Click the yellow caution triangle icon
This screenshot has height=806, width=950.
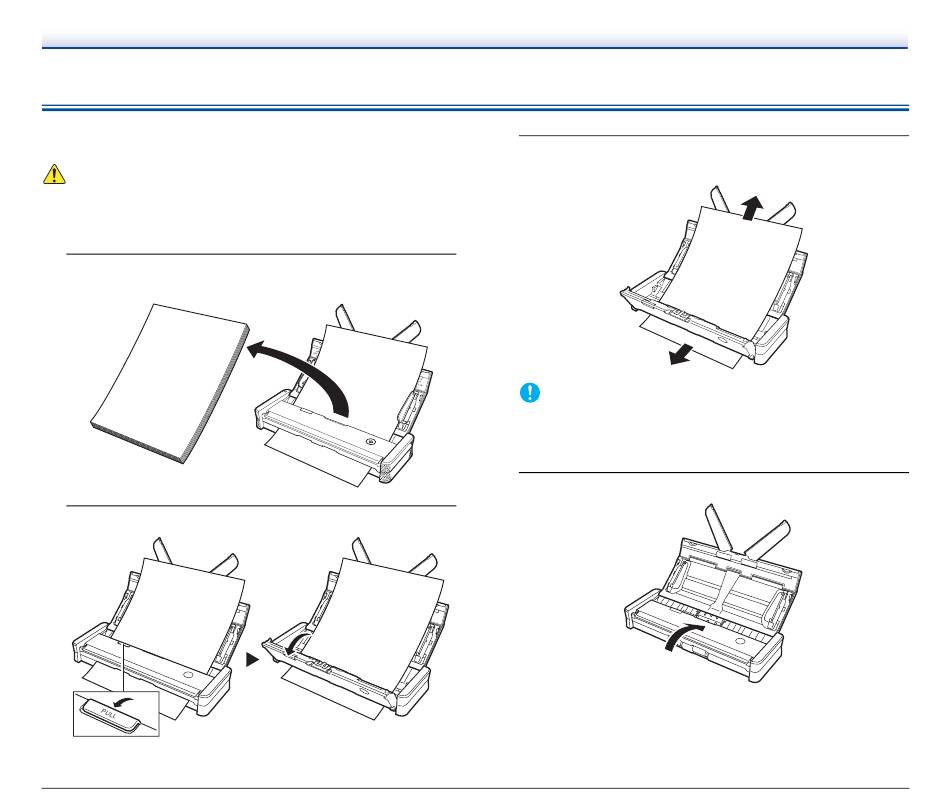click(54, 174)
